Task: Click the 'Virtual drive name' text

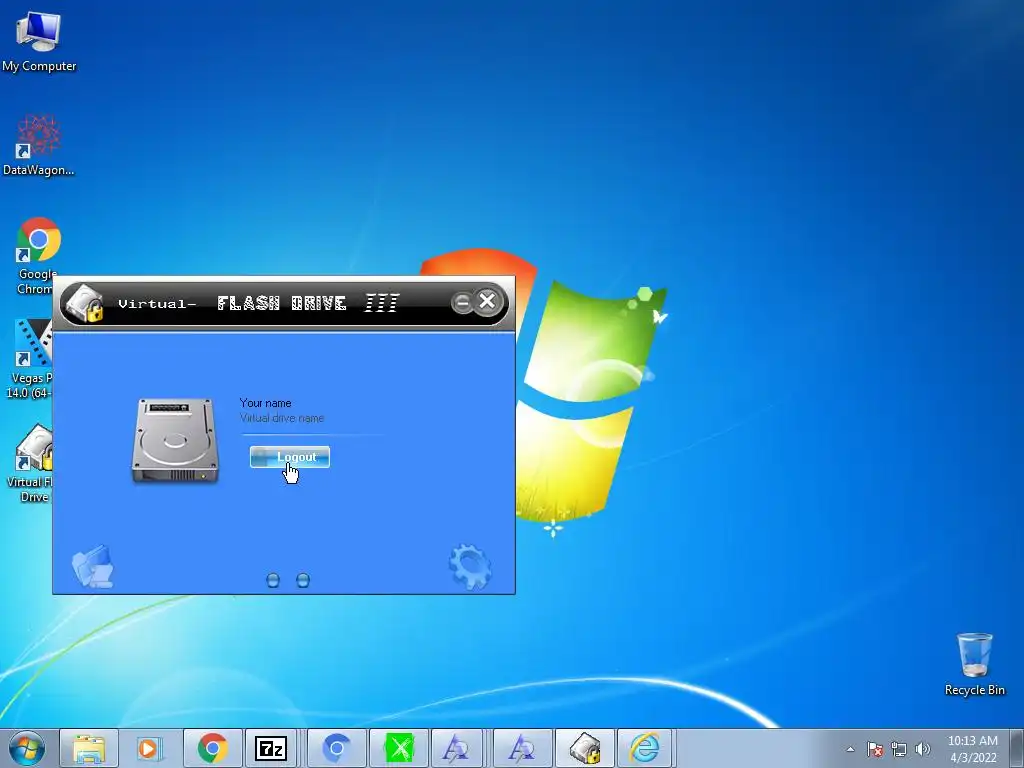Action: click(281, 418)
